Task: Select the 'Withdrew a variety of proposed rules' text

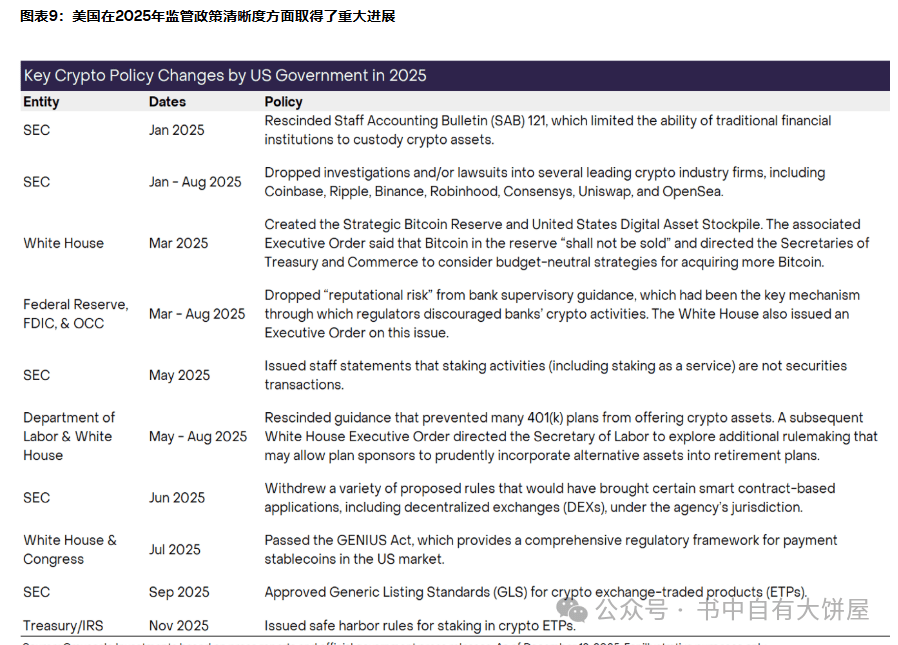Action: click(550, 498)
